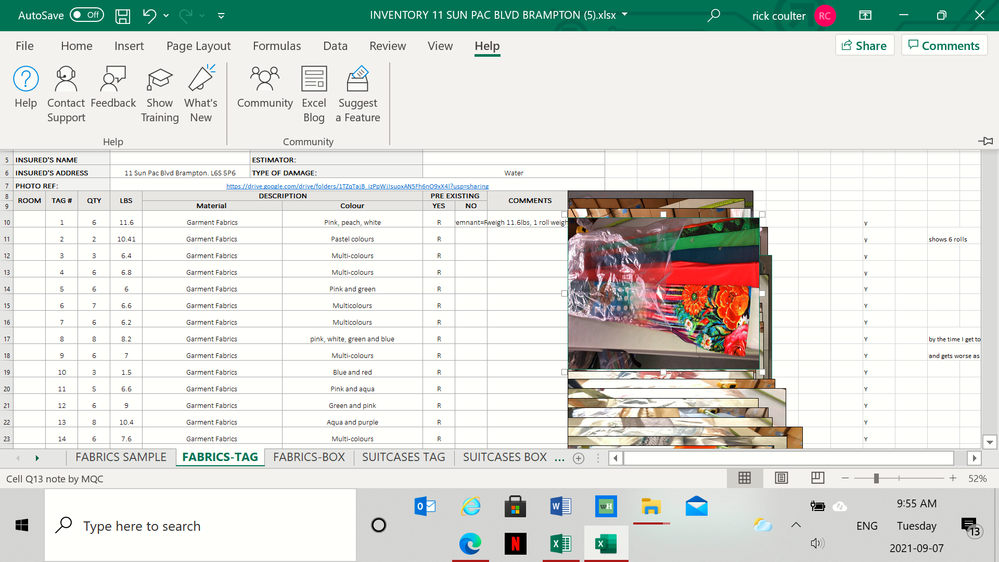Click Suggest a Feature
Image resolution: width=999 pixels, height=562 pixels.
357,94
